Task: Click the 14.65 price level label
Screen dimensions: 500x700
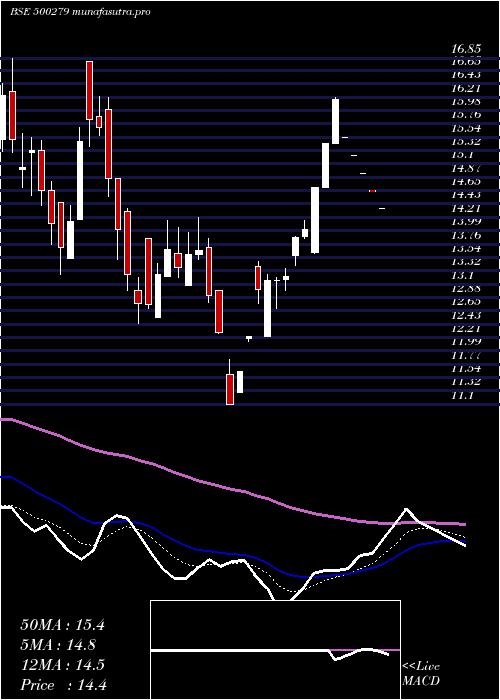Action: pyautogui.click(x=466, y=181)
